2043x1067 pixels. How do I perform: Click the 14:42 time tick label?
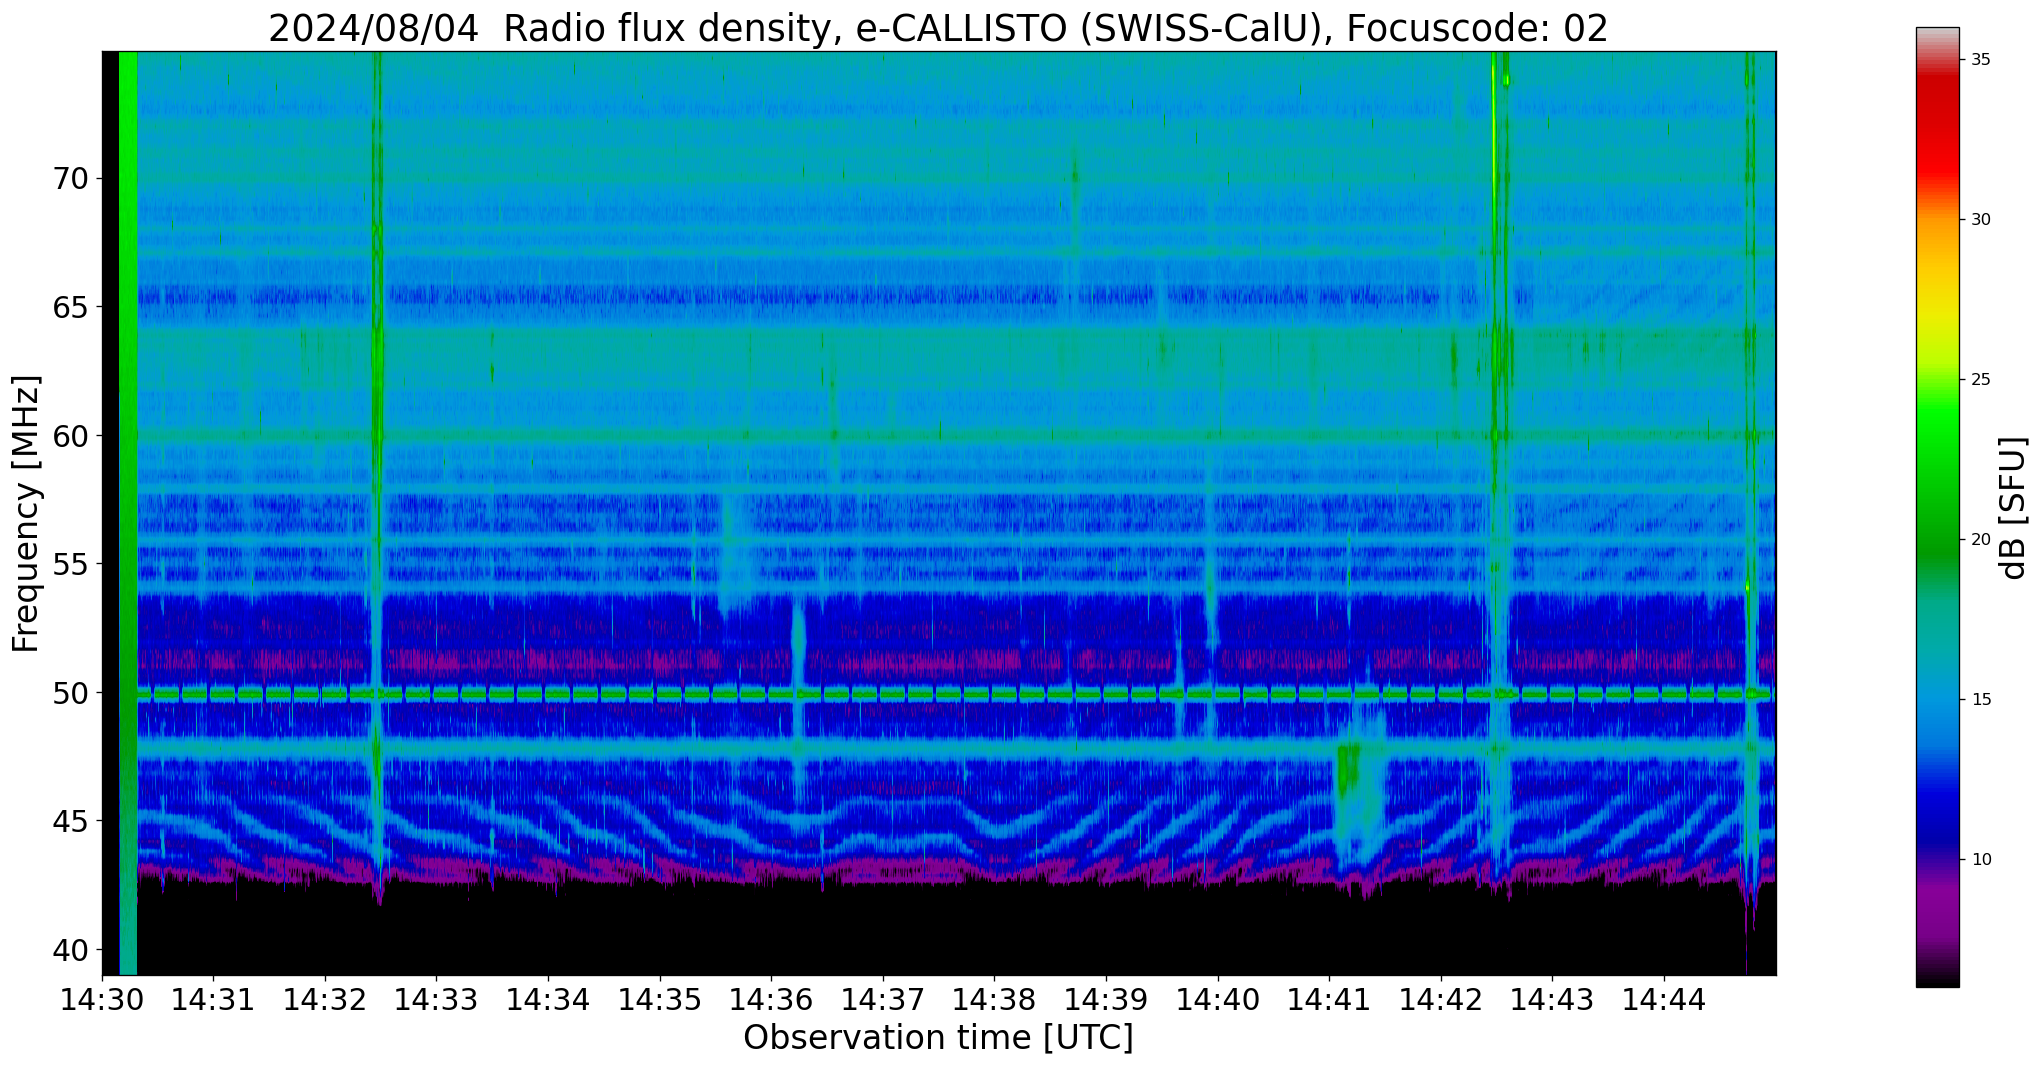point(1441,999)
